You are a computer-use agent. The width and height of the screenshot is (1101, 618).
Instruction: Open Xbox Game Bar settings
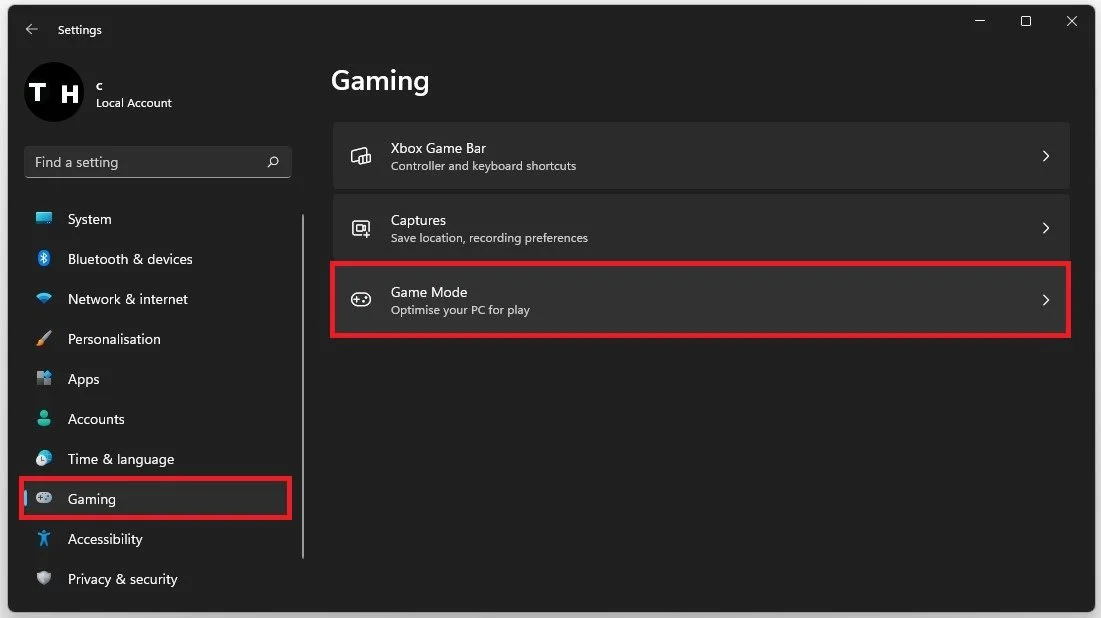click(x=701, y=156)
